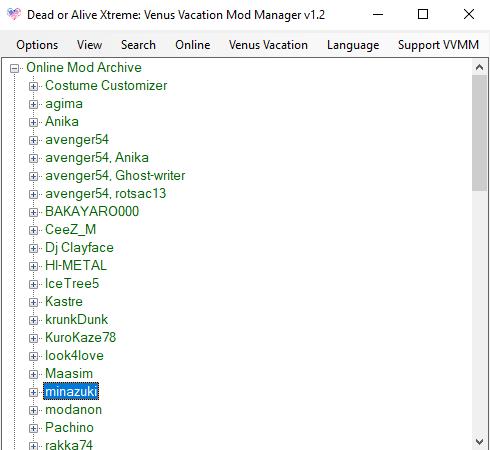This screenshot has height=450, width=490.
Task: Select the avenger54 author entry
Action: 77,140
